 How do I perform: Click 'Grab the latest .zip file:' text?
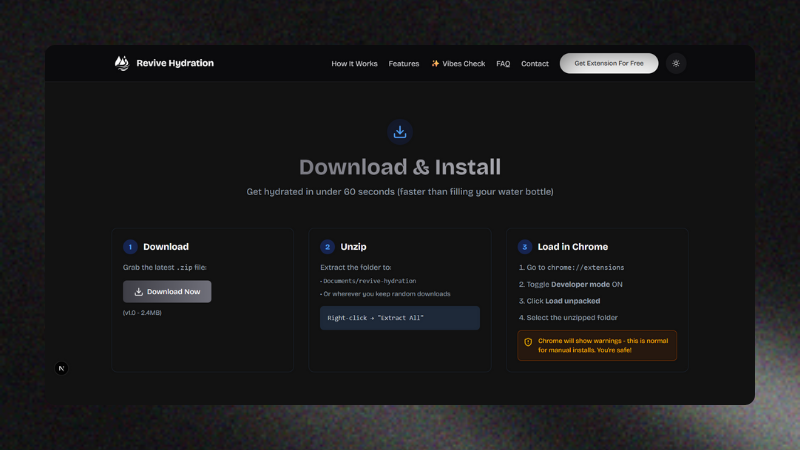coord(164,267)
